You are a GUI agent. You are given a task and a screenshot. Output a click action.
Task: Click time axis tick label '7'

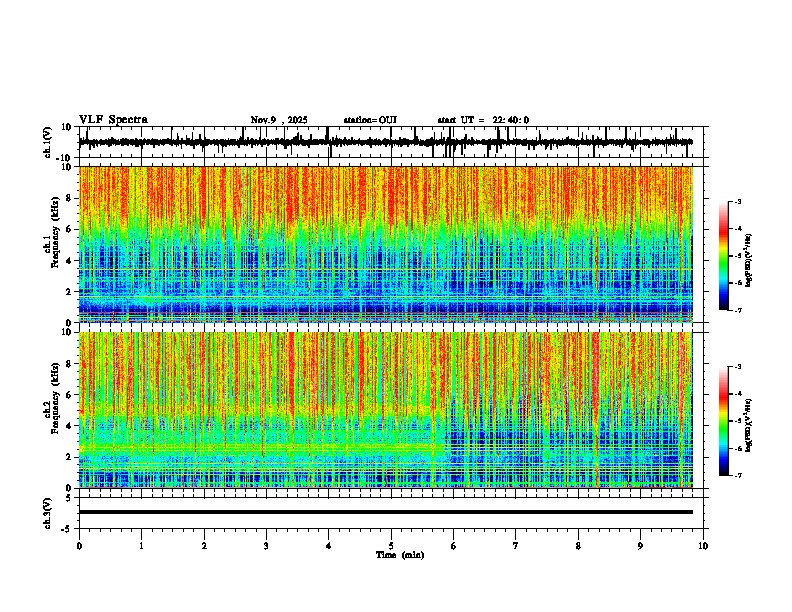(x=516, y=546)
